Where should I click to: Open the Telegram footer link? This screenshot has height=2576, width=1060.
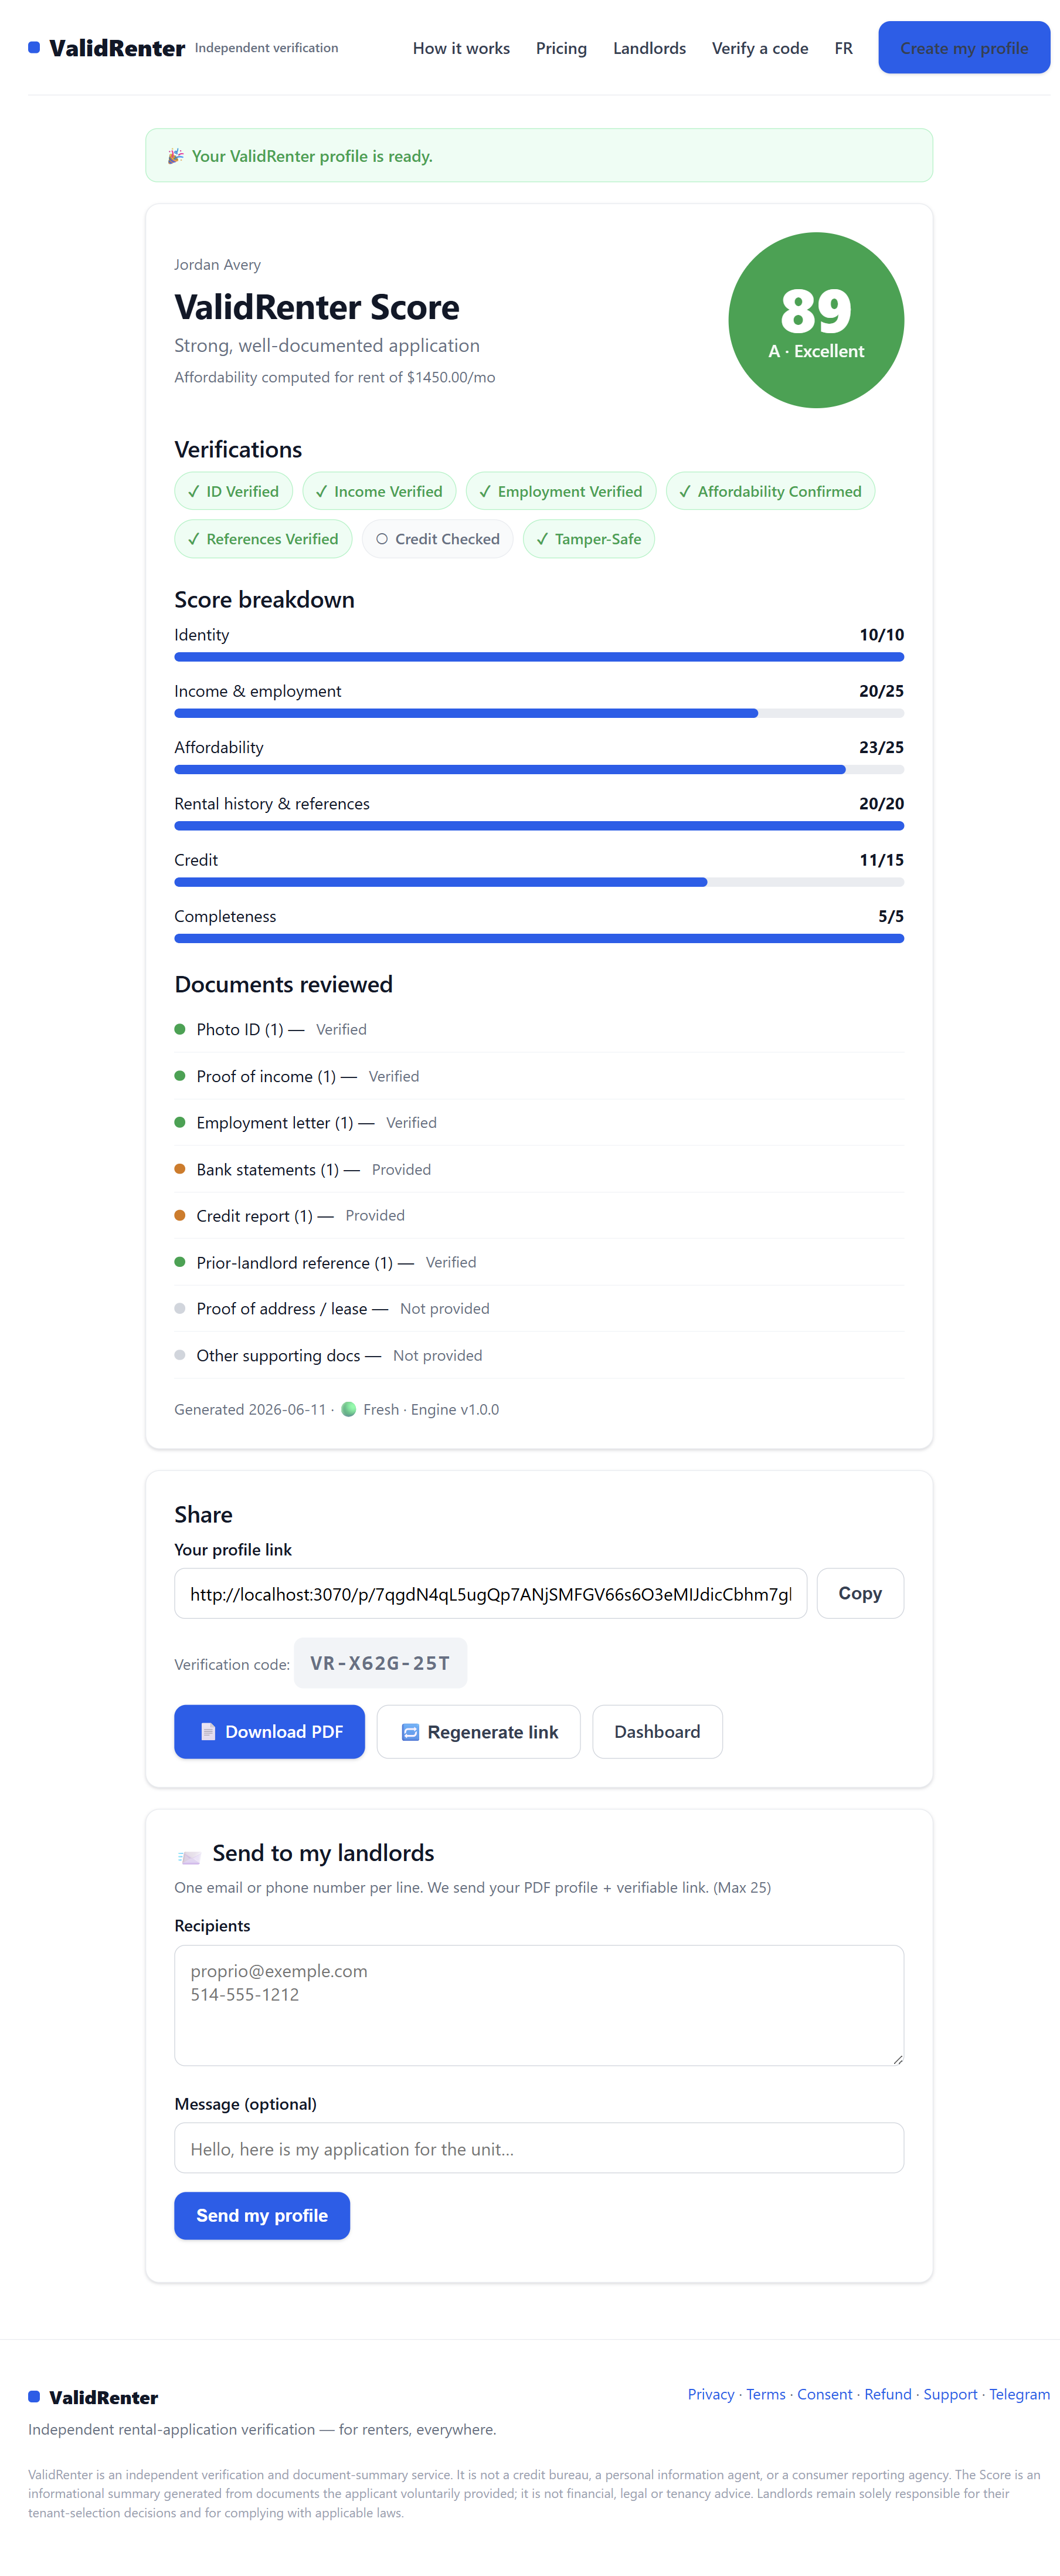[1019, 2394]
